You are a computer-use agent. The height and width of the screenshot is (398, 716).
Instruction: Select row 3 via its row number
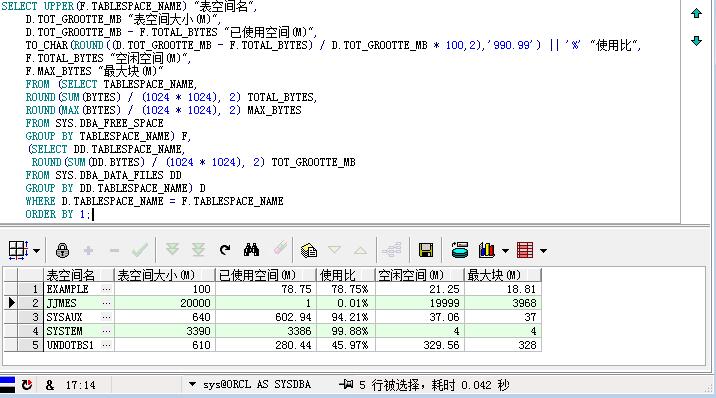click(31, 317)
